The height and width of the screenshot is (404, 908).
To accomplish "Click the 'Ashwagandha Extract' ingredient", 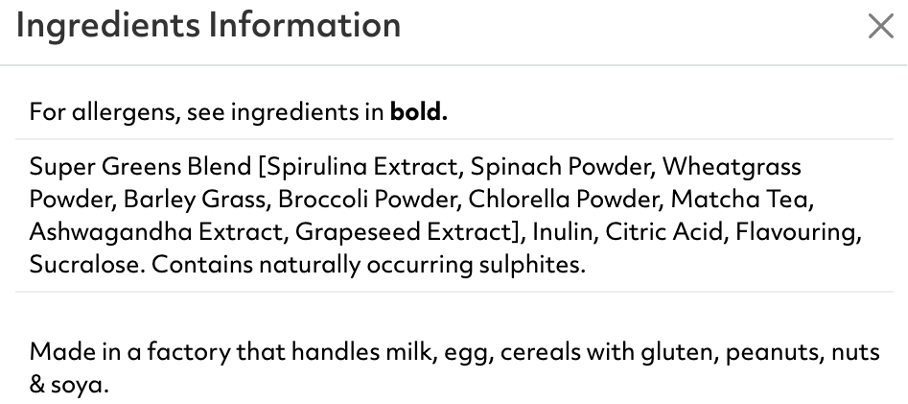I will (x=156, y=232).
